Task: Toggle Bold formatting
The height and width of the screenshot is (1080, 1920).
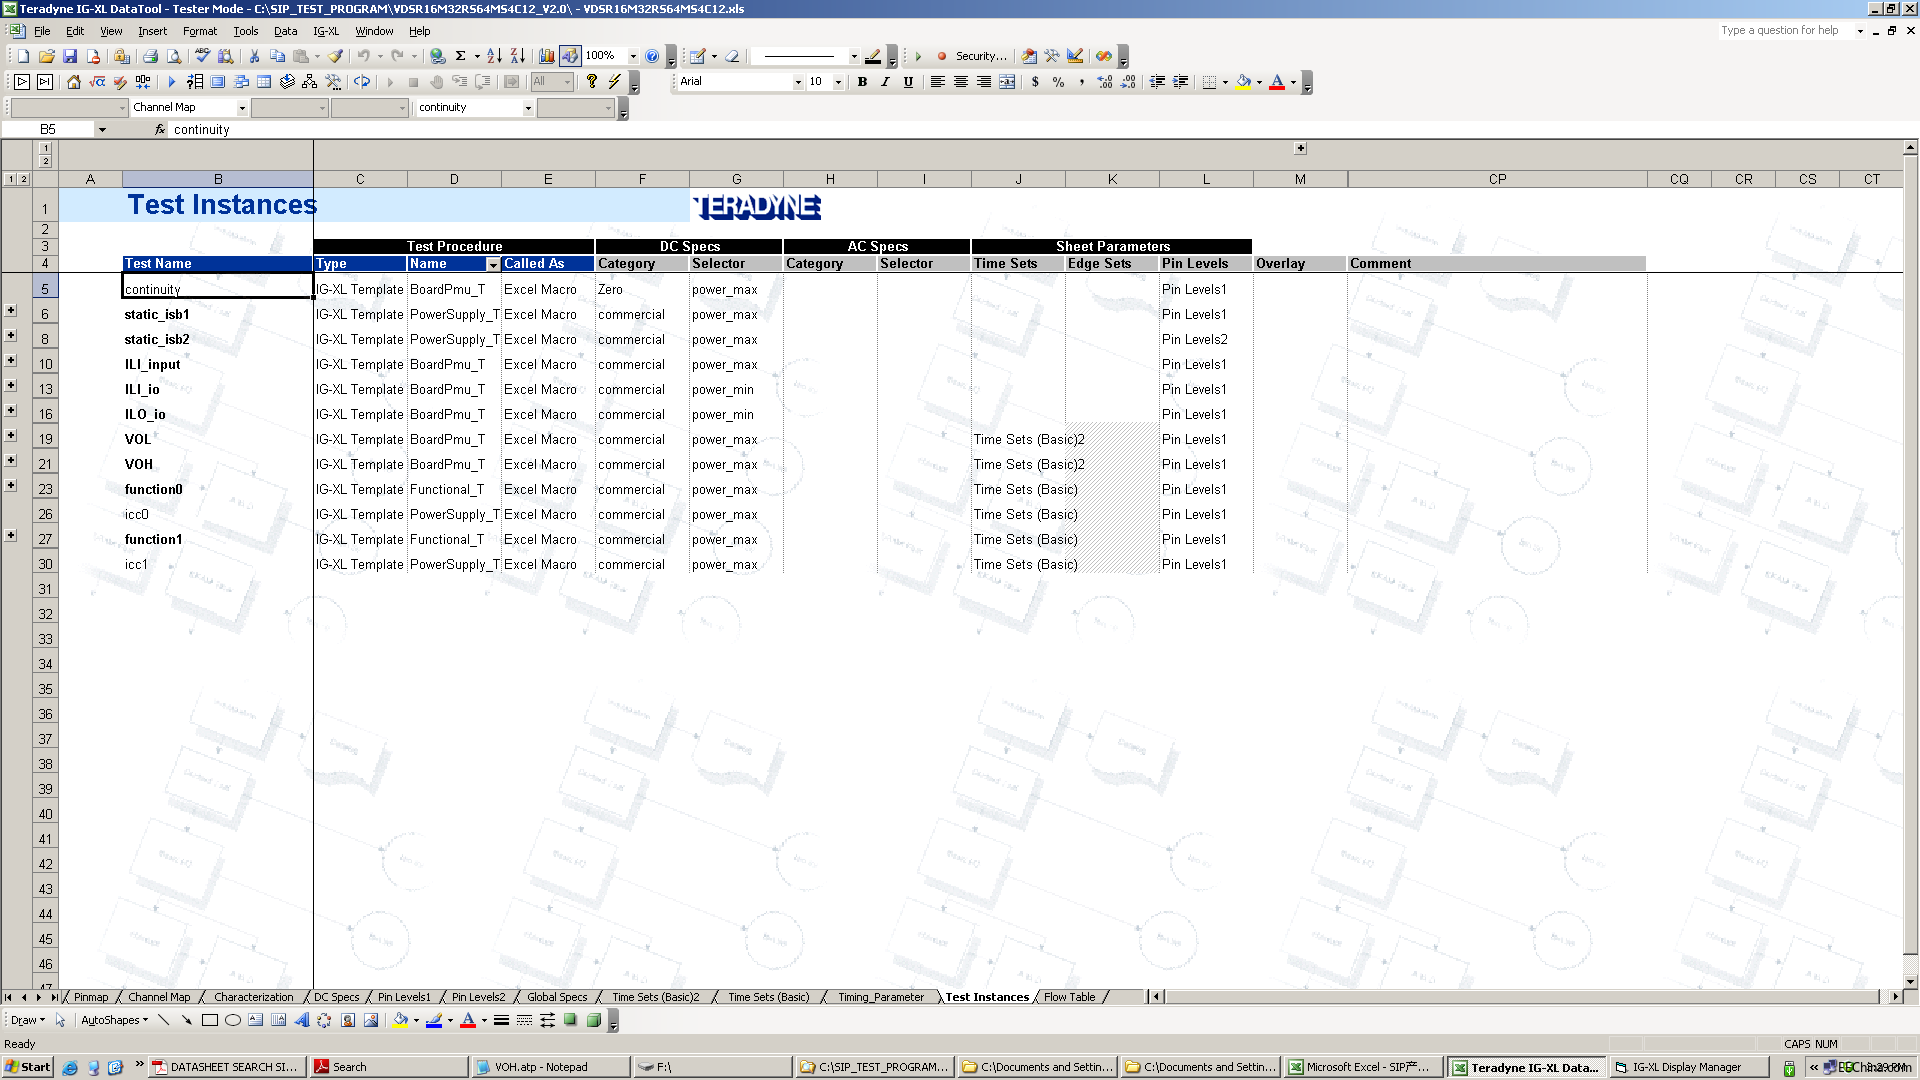Action: pos(862,82)
